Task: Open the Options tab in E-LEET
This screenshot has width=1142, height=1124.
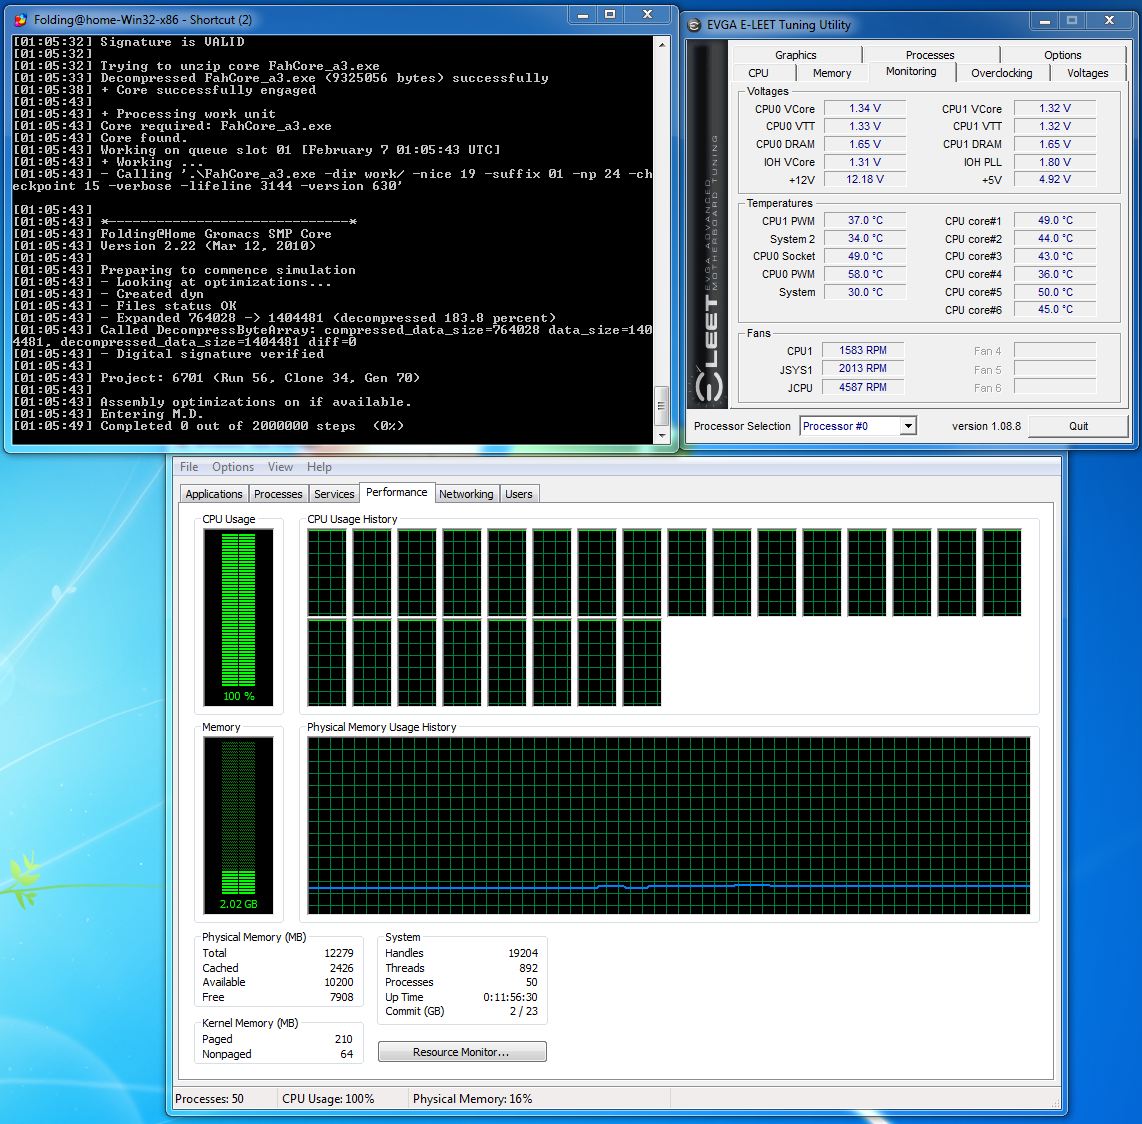Action: click(x=1062, y=55)
